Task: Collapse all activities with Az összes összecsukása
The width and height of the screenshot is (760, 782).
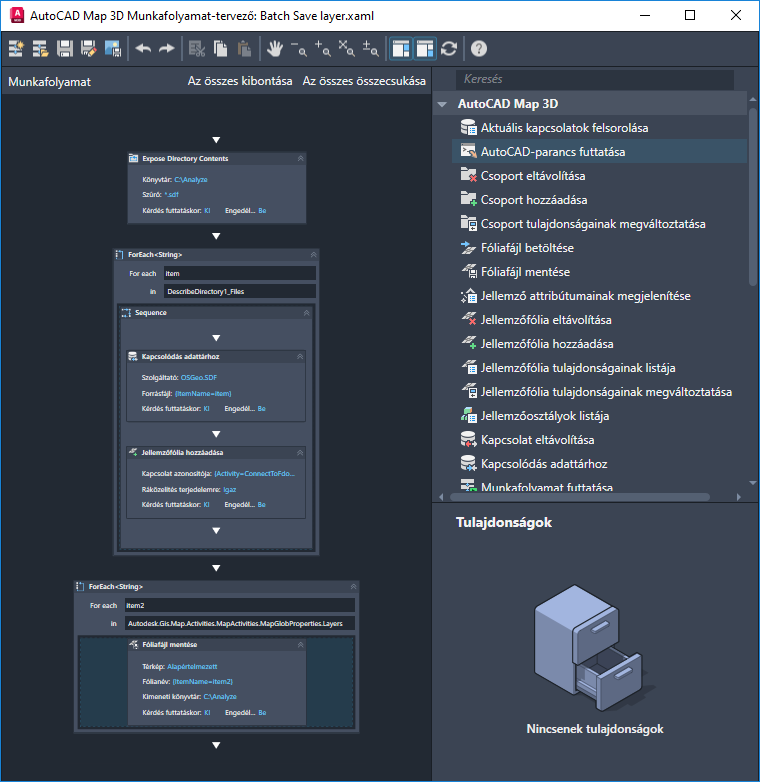Action: point(364,81)
